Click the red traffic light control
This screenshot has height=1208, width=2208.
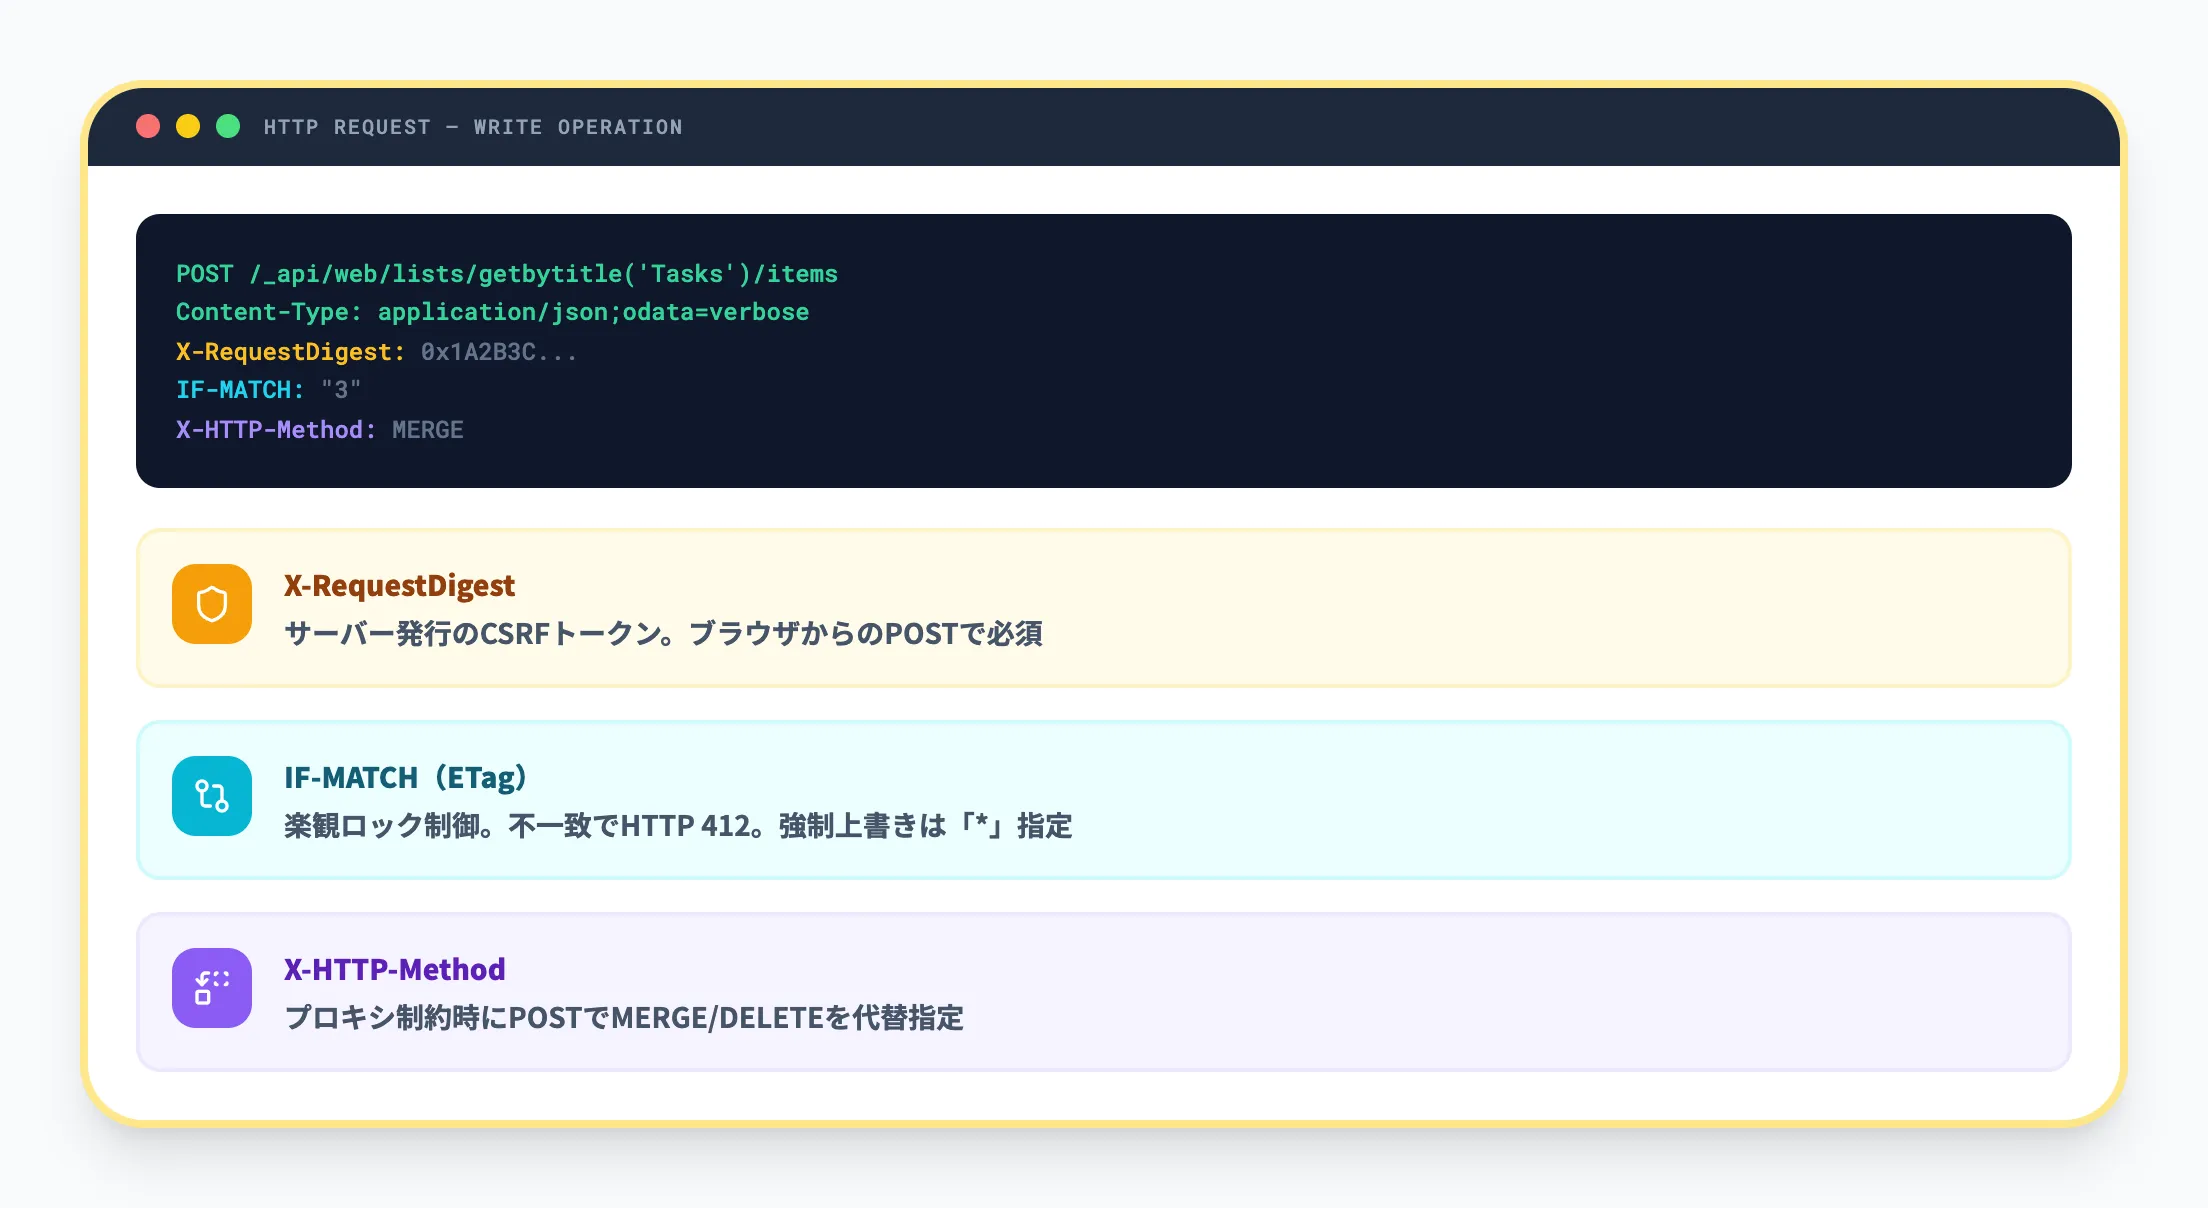point(149,126)
